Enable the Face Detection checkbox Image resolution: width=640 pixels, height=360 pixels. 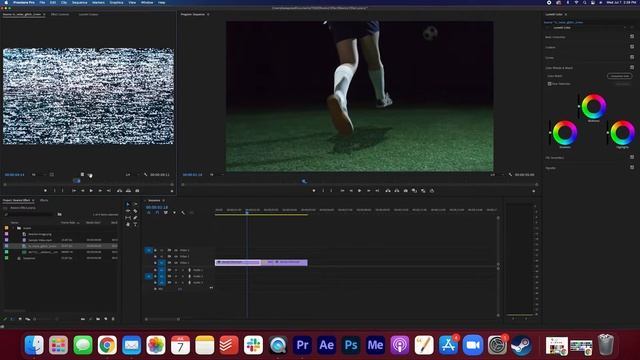click(549, 84)
